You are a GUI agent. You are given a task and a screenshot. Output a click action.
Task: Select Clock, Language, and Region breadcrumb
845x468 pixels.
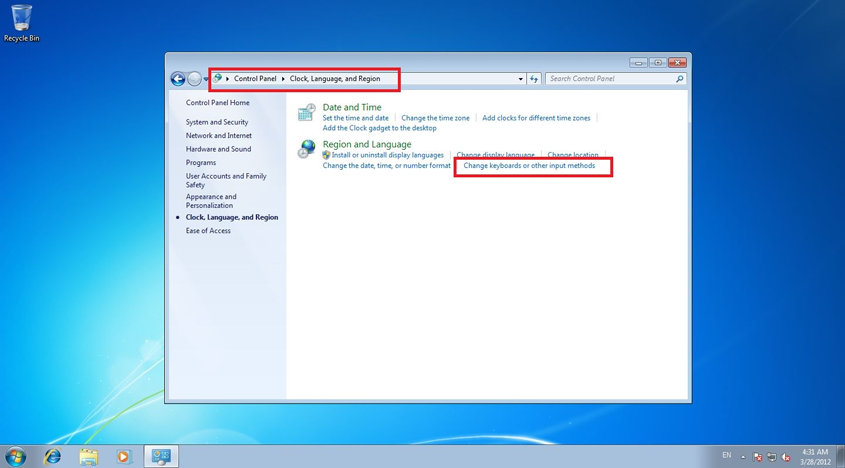335,79
